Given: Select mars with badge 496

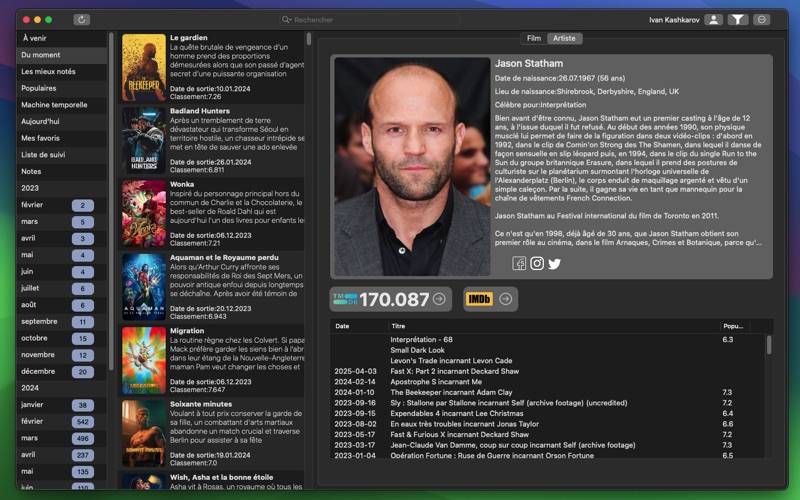Looking at the screenshot, I should 62,438.
